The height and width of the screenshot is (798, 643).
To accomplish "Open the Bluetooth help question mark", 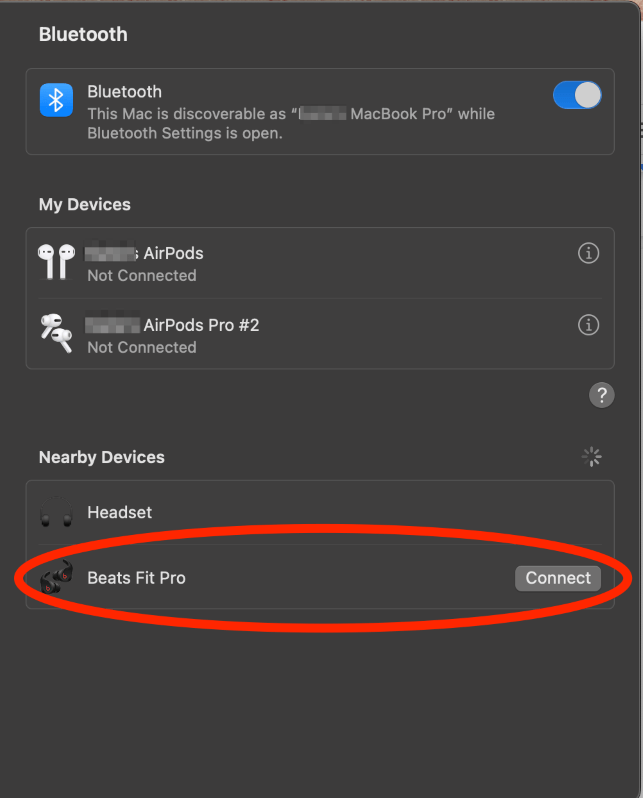I will tap(602, 395).
